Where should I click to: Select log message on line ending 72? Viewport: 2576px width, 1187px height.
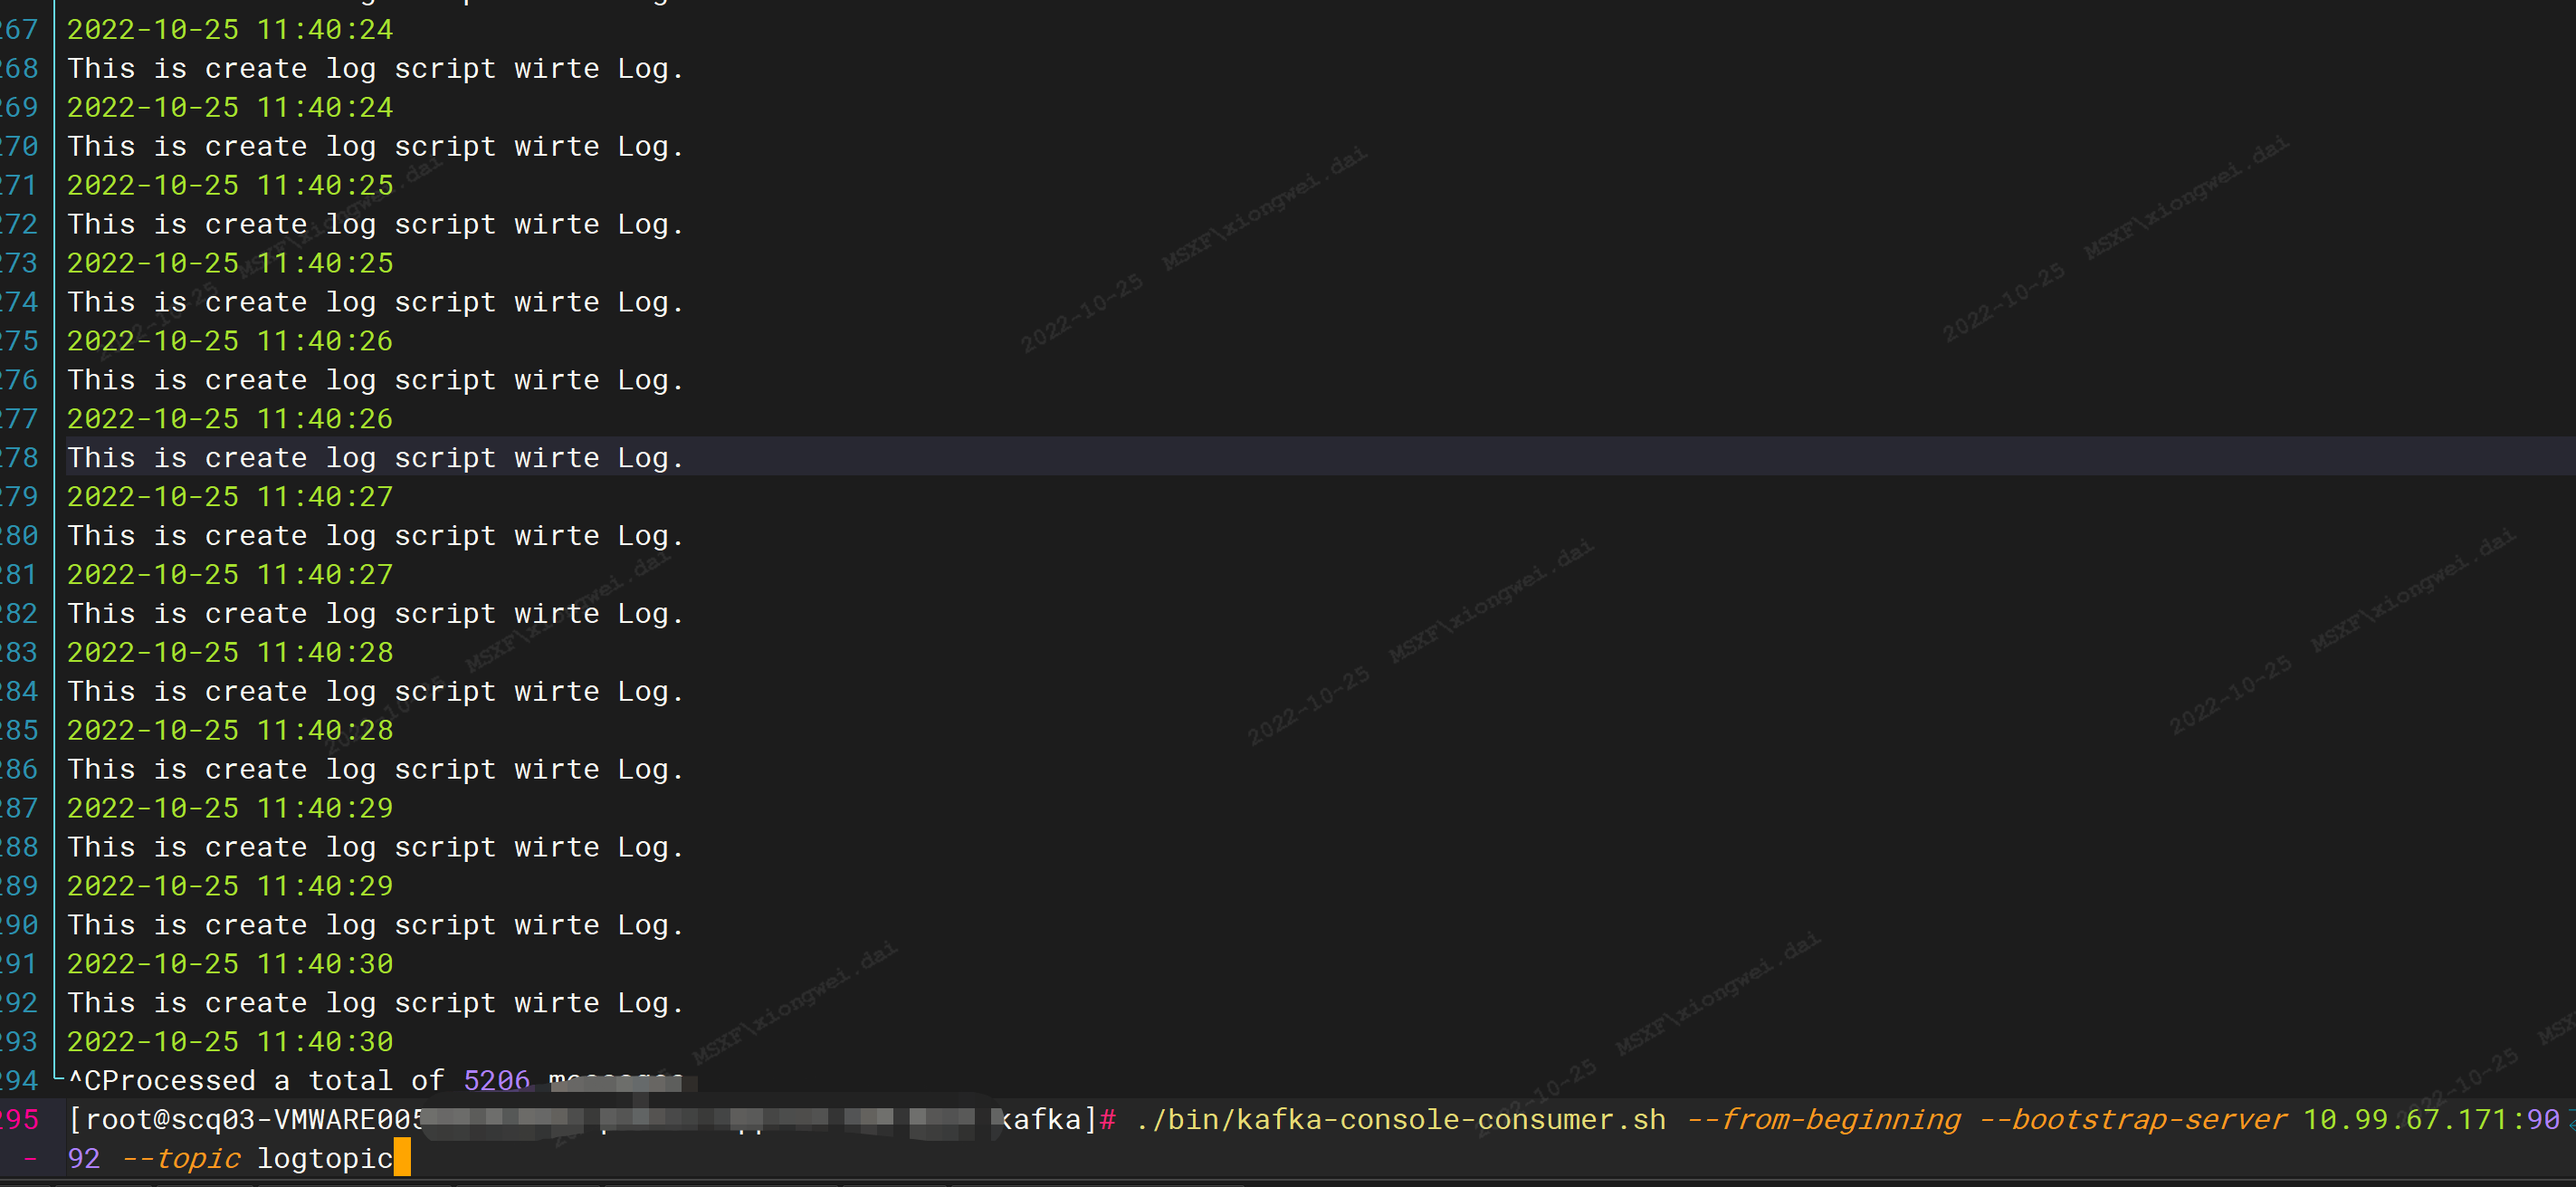coord(375,225)
